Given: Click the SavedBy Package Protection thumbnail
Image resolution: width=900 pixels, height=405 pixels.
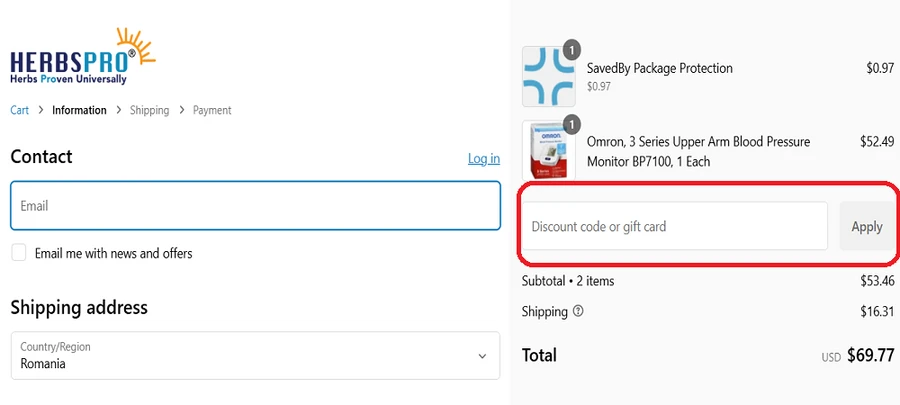Looking at the screenshot, I should tap(549, 76).
